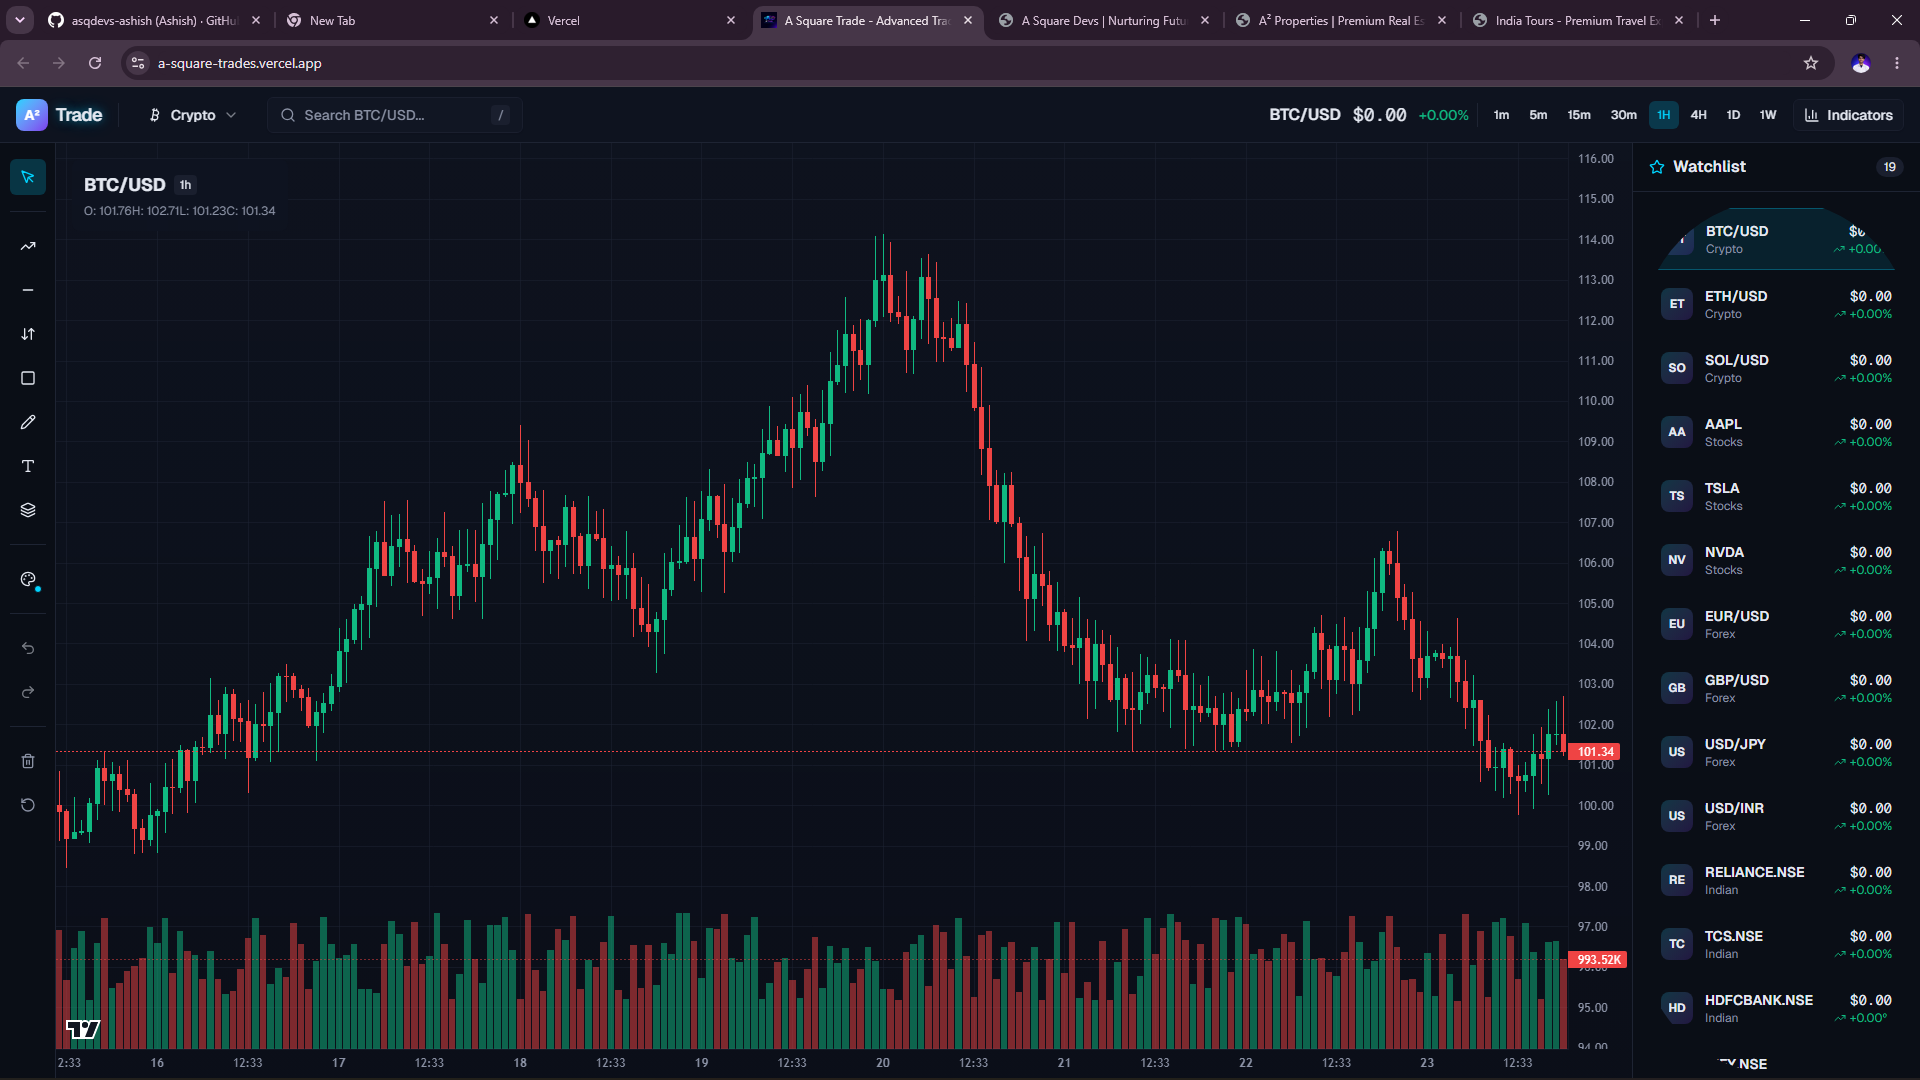Image resolution: width=1920 pixels, height=1080 pixels.
Task: Select the 4H timeframe
Action: [1698, 115]
